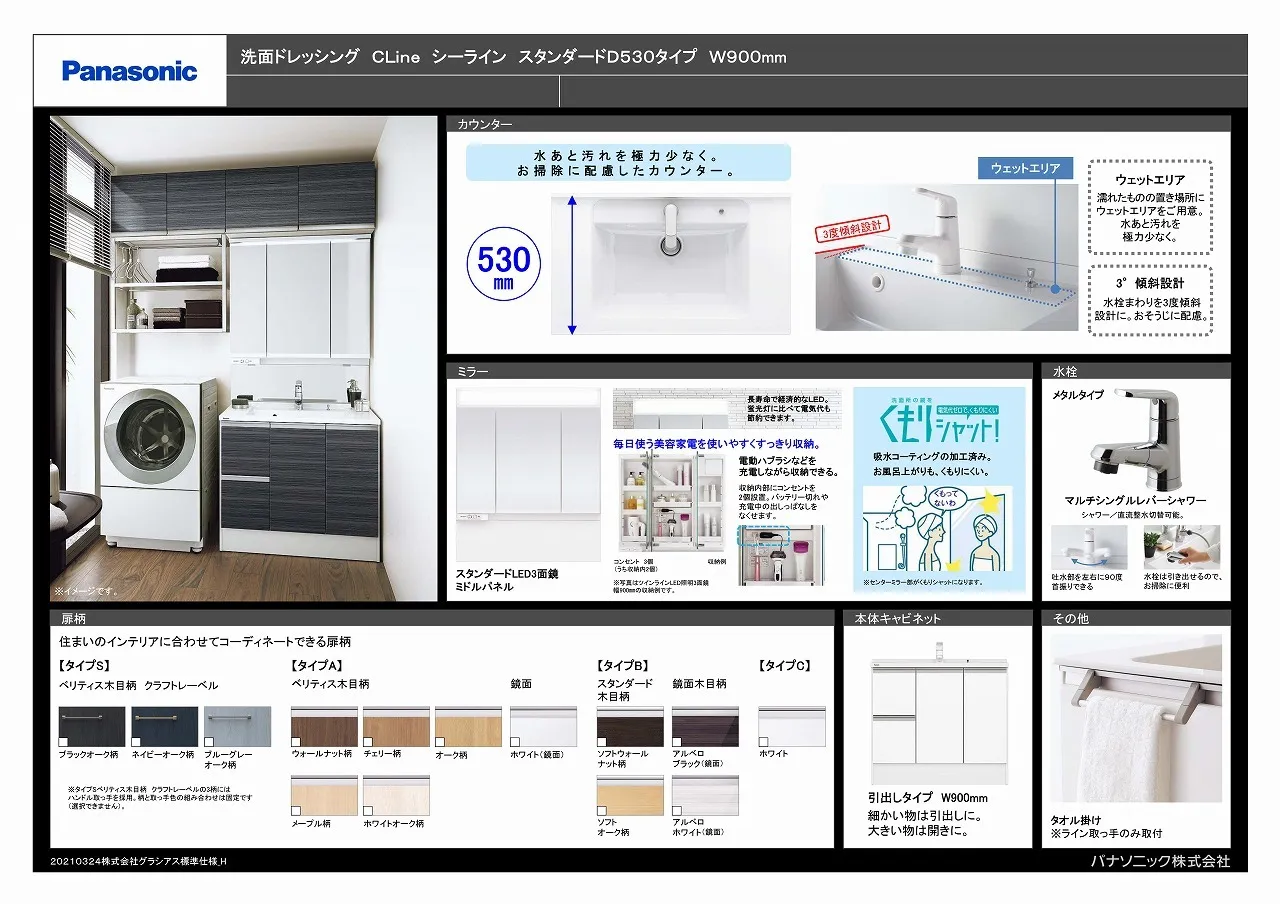Tick the ブラックオーク柄 checkbox

click(x=65, y=741)
